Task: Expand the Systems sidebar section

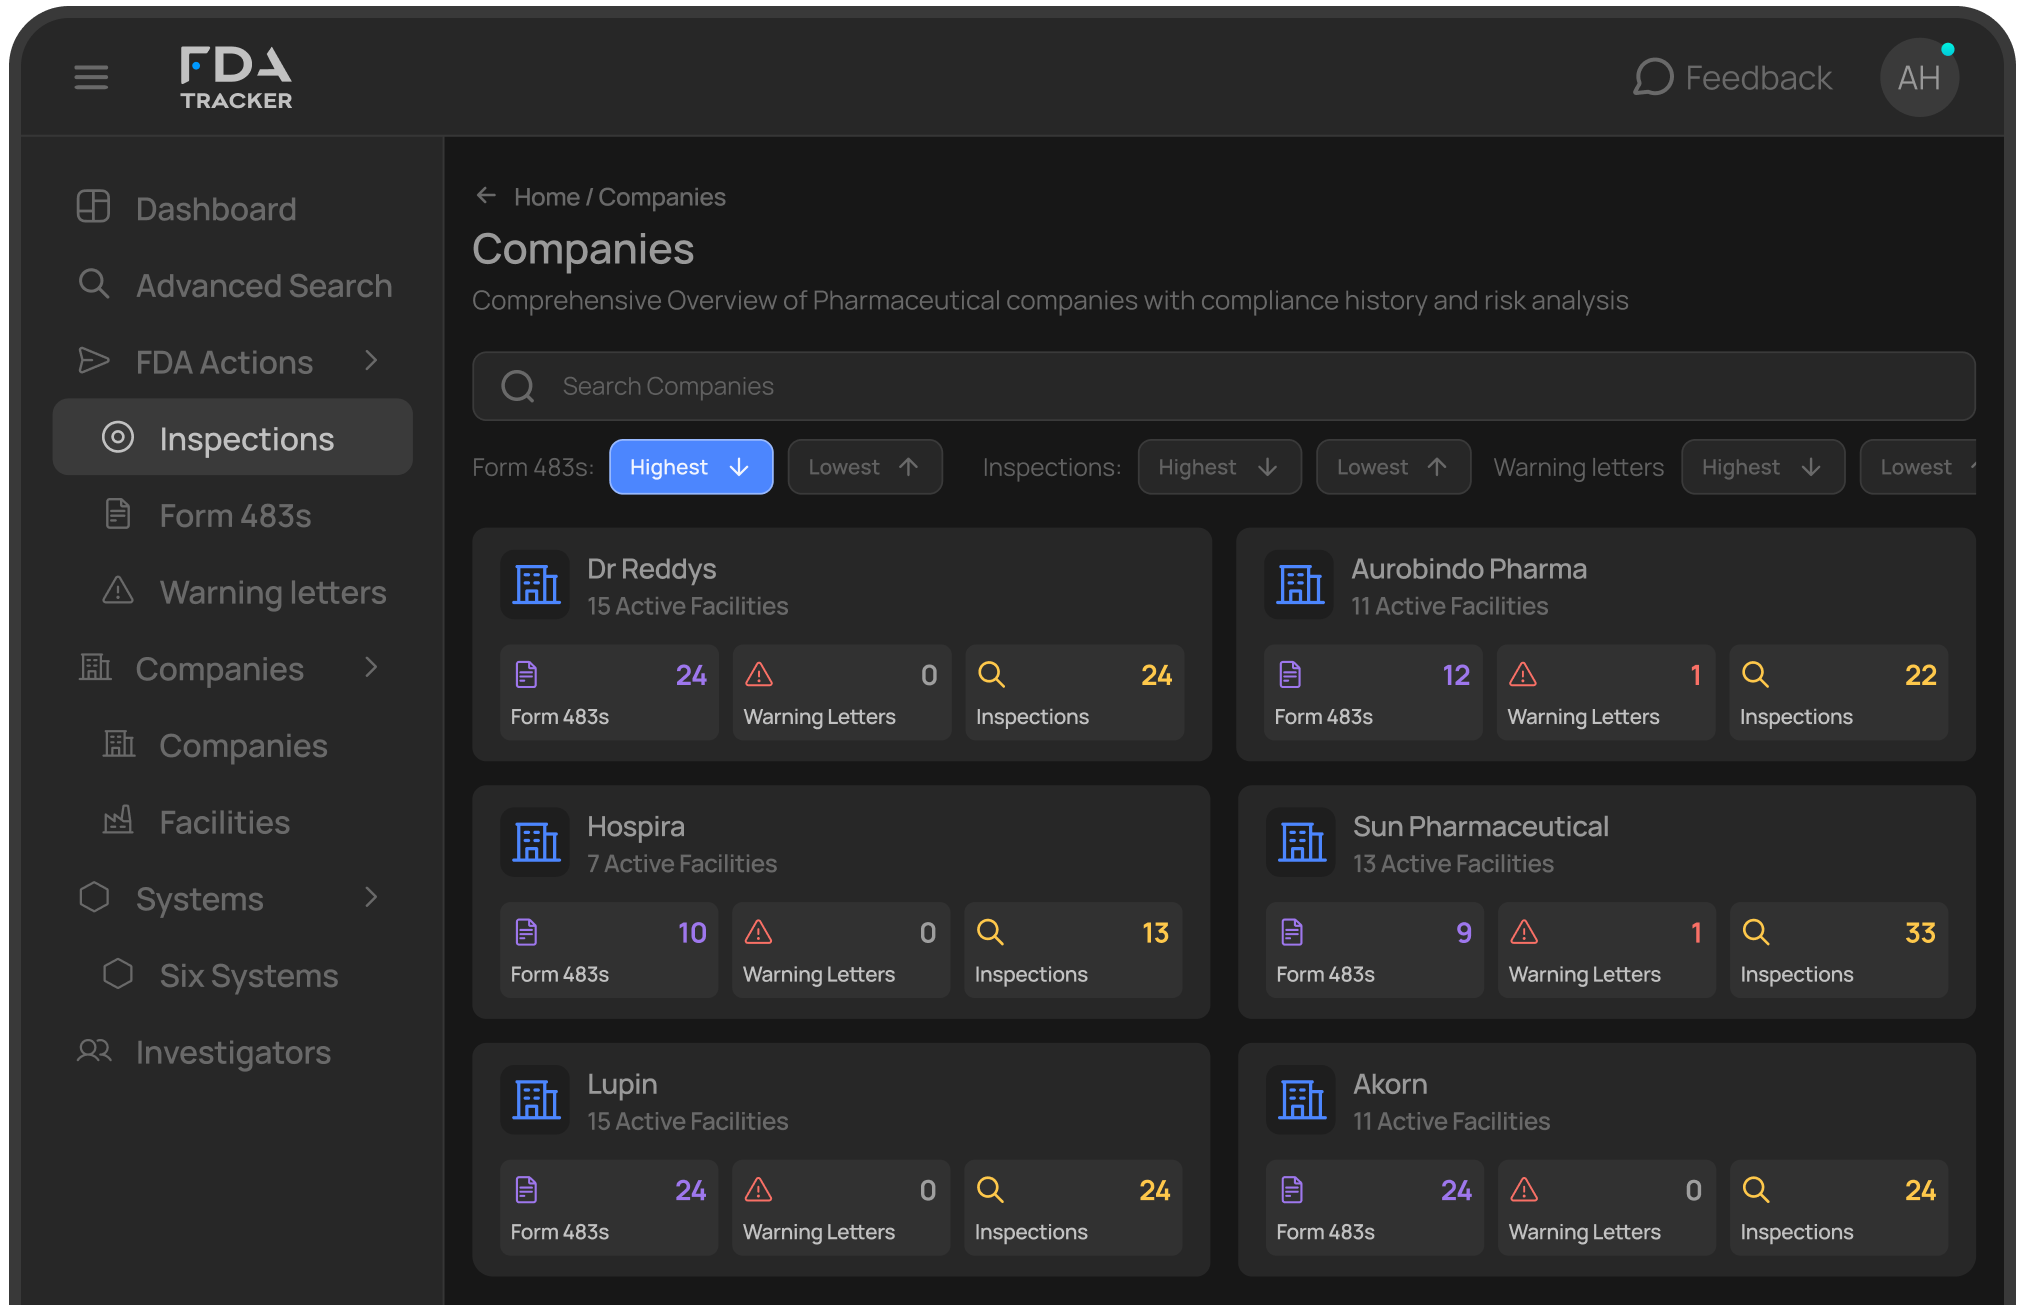Action: (x=371, y=898)
